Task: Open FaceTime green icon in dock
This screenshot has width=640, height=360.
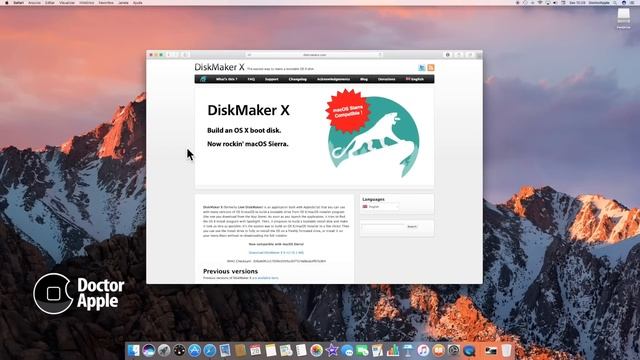Action: click(x=362, y=350)
